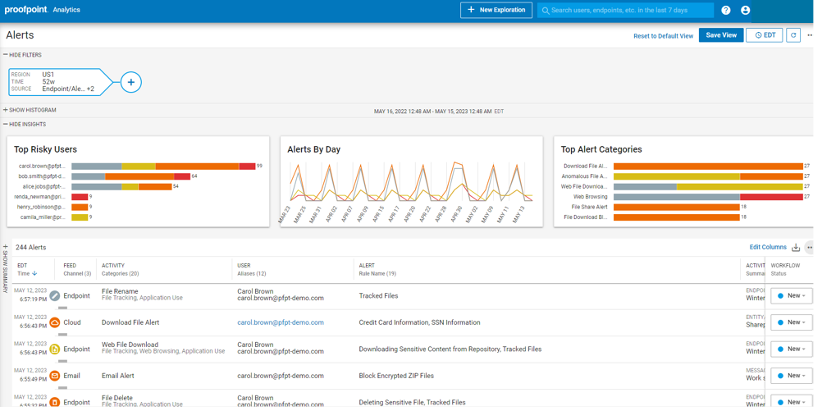The height and width of the screenshot is (412, 814).
Task: Open the EDT timezone selector
Action: tap(764, 35)
